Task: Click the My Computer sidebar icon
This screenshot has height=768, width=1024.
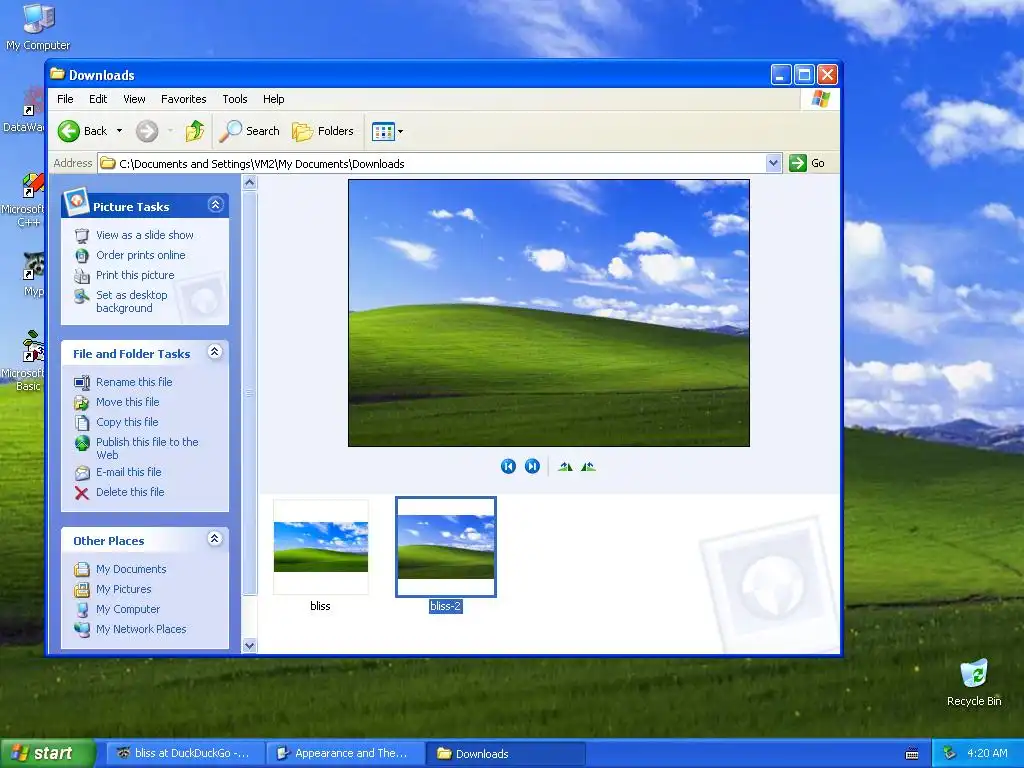Action: (x=82, y=609)
